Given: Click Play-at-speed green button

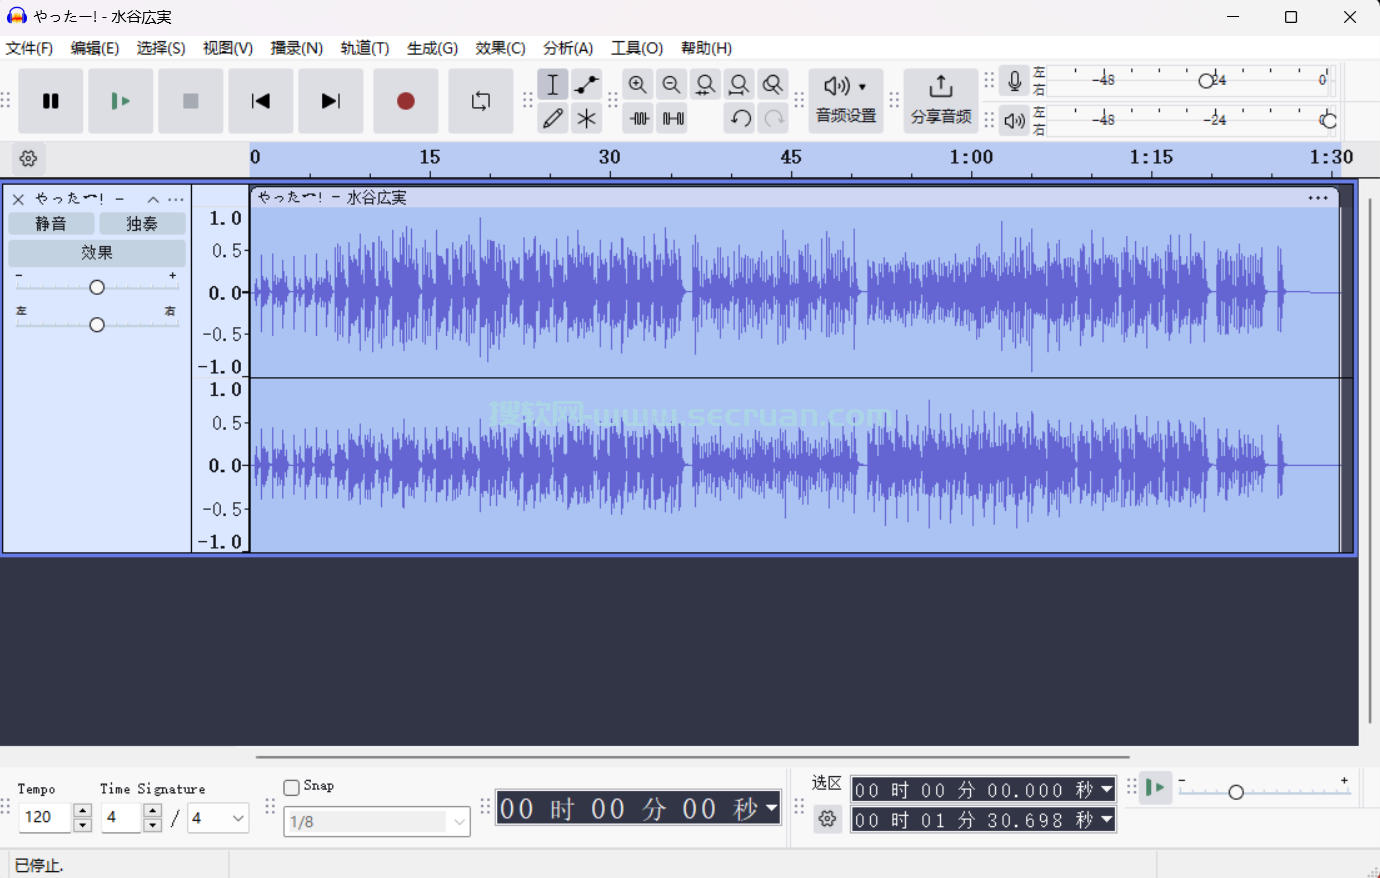Looking at the screenshot, I should pos(1155,787).
